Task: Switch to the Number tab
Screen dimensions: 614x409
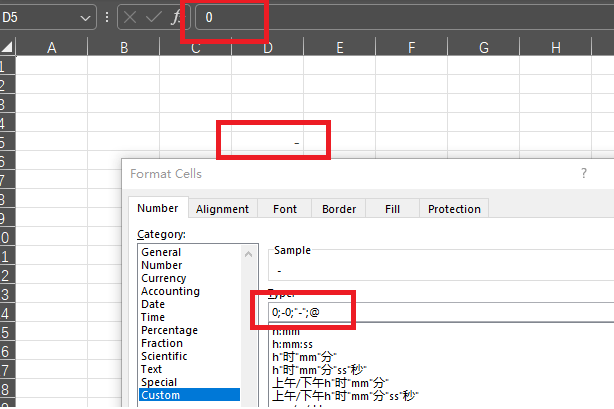Action: (x=158, y=208)
